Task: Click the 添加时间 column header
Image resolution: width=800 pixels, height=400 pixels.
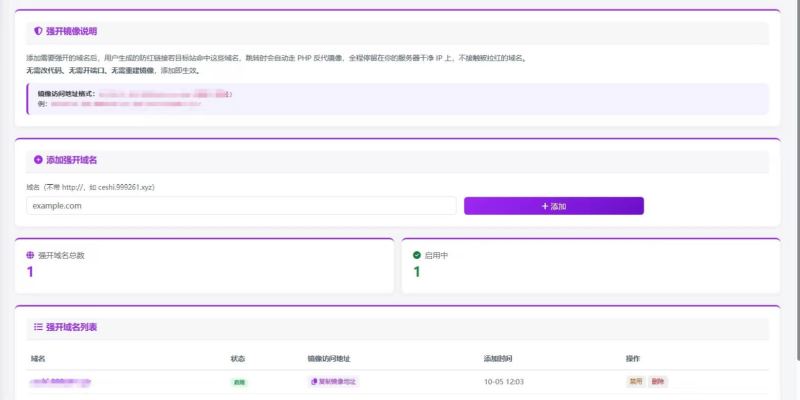Action: click(x=498, y=359)
